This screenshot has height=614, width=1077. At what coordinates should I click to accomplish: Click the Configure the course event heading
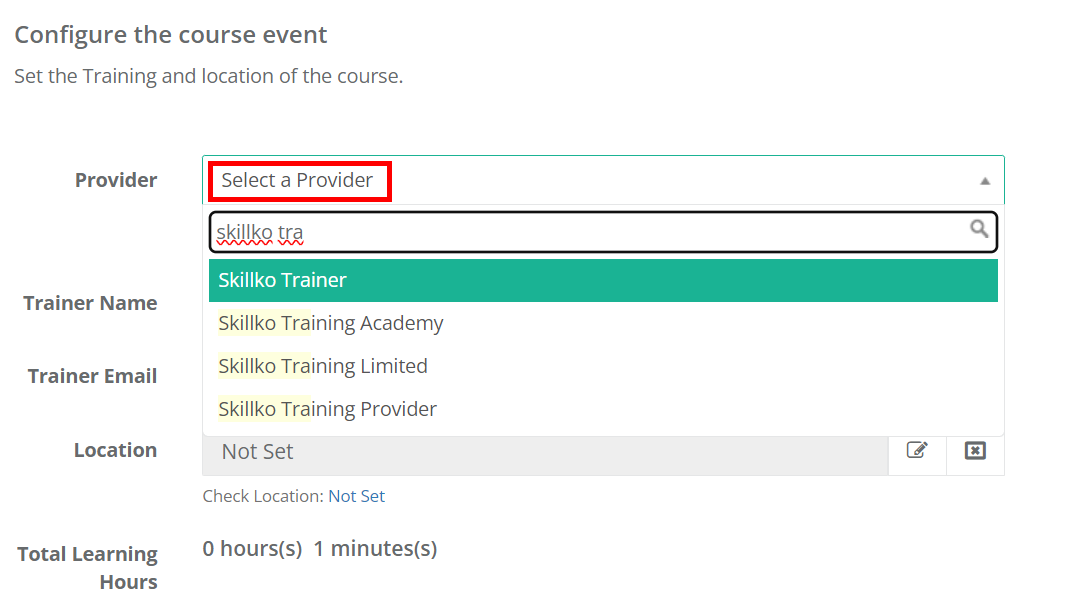point(170,34)
